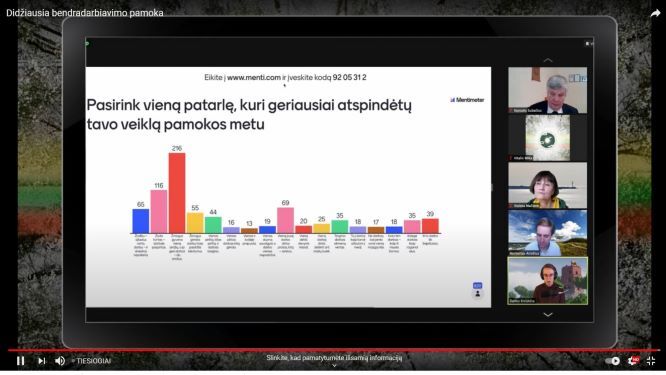The width and height of the screenshot is (666, 375).
Task: Click the www.menti.com link text
Action: pyautogui.click(x=254, y=77)
